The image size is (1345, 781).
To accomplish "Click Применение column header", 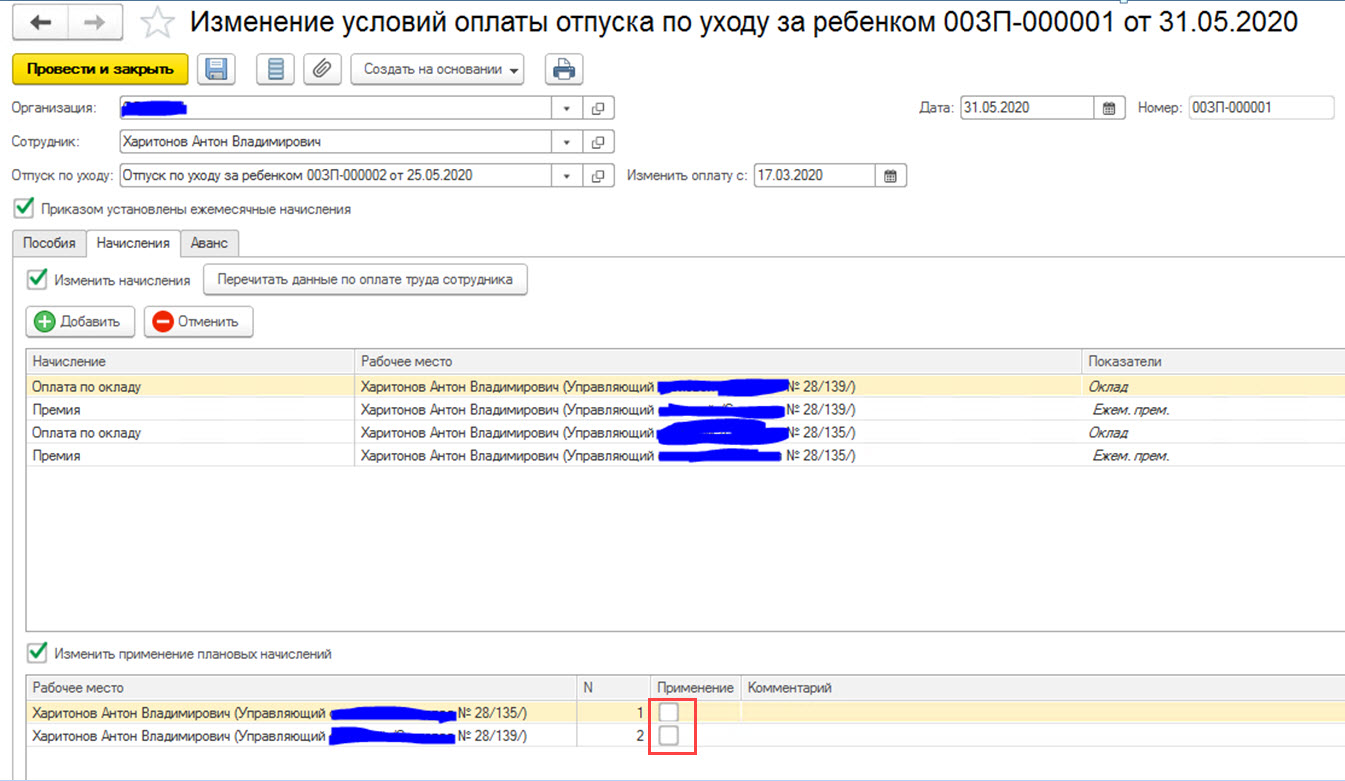I will pos(696,688).
